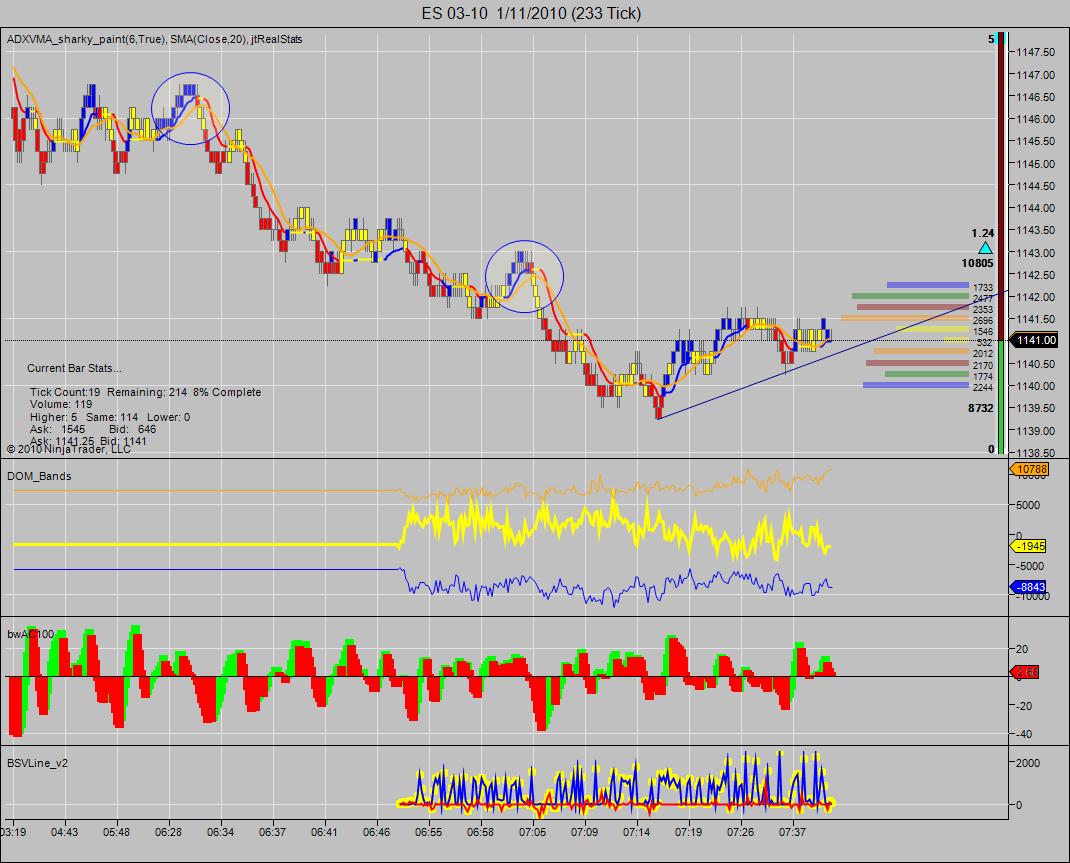
Task: Click the Tick Count:19 Remaining: 214 line
Action: [x=145, y=392]
